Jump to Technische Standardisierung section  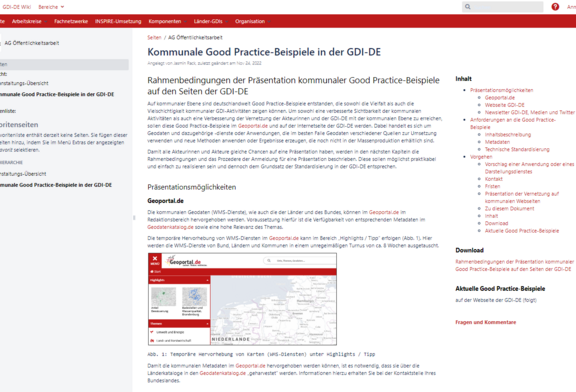(x=517, y=149)
